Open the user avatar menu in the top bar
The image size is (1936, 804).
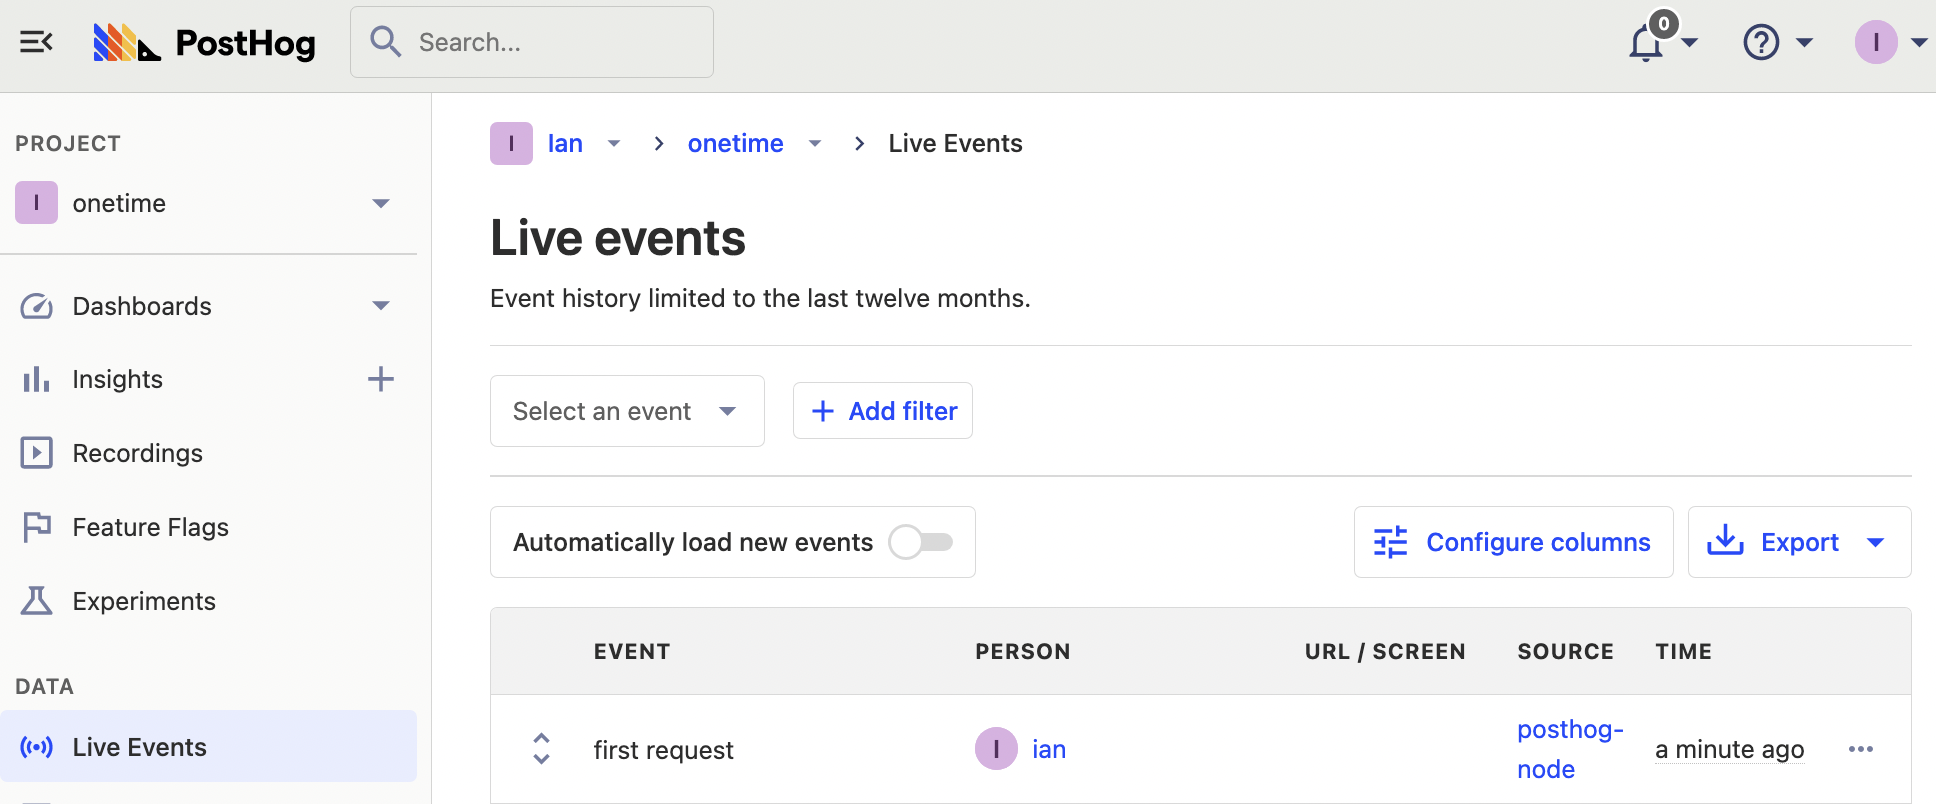1876,43
